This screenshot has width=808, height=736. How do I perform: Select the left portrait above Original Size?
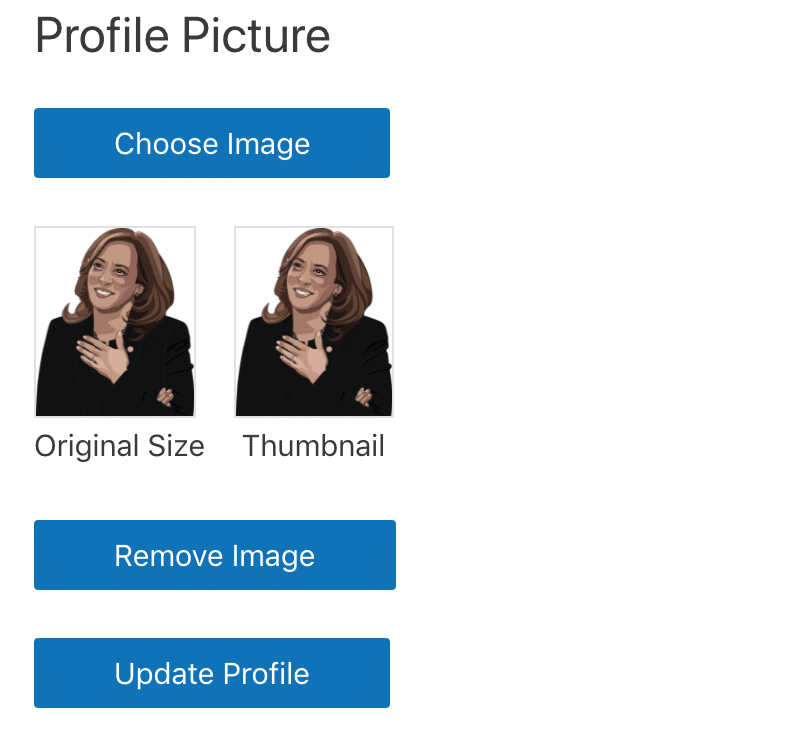115,322
